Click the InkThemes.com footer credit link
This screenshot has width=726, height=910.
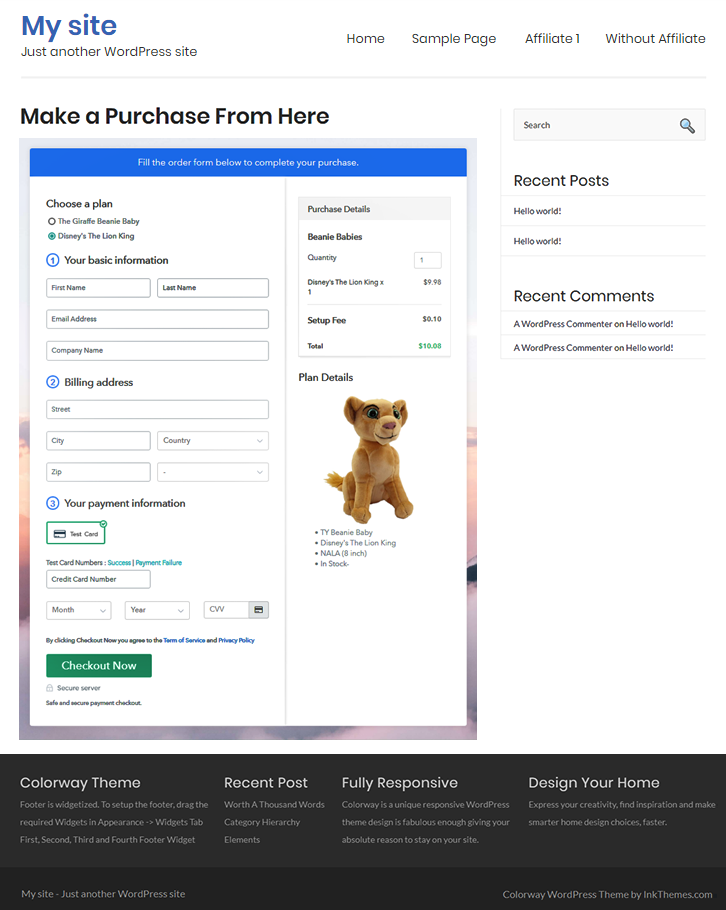[x=678, y=894]
